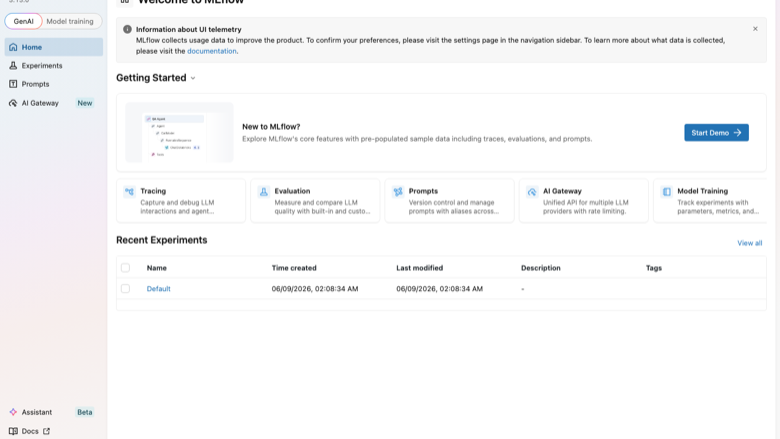Click the Prompts card icon
The height and width of the screenshot is (439, 780).
point(398,191)
